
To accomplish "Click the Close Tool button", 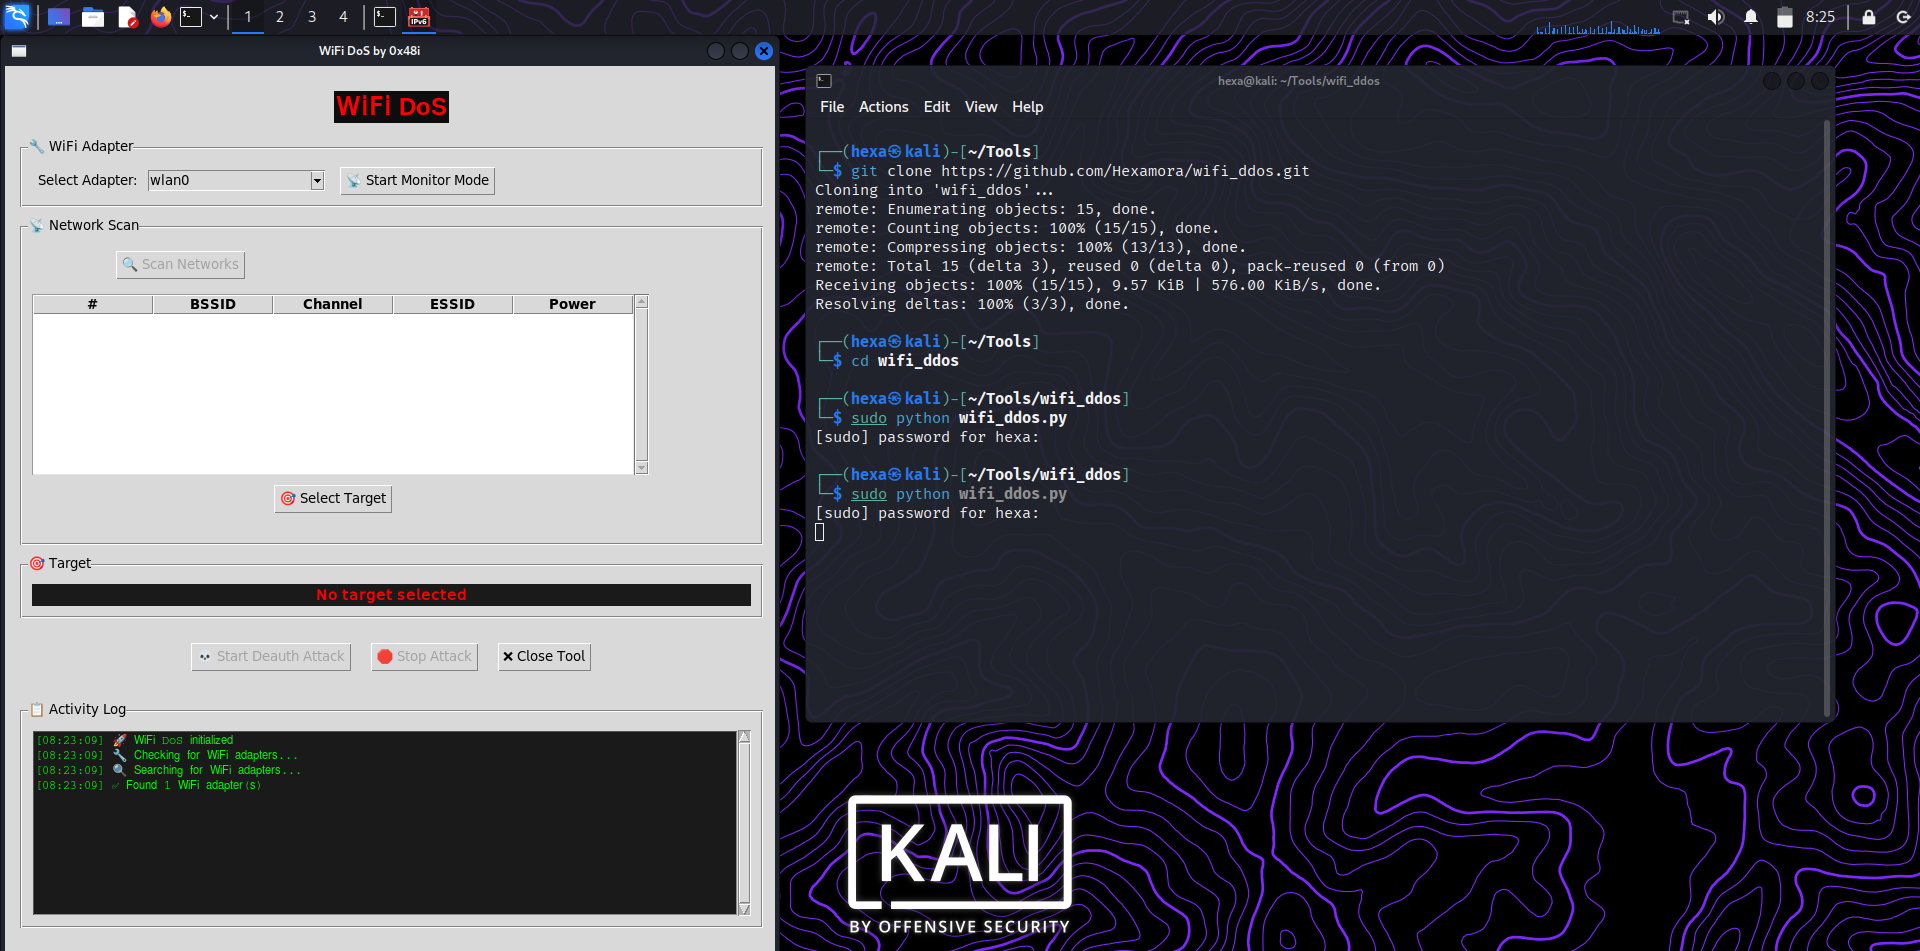I will pyautogui.click(x=544, y=657).
